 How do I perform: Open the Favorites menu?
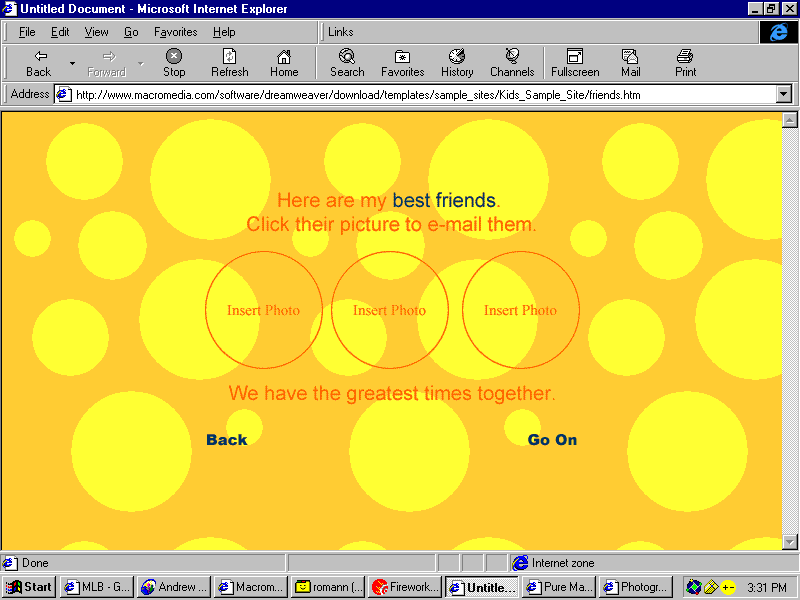coord(176,32)
